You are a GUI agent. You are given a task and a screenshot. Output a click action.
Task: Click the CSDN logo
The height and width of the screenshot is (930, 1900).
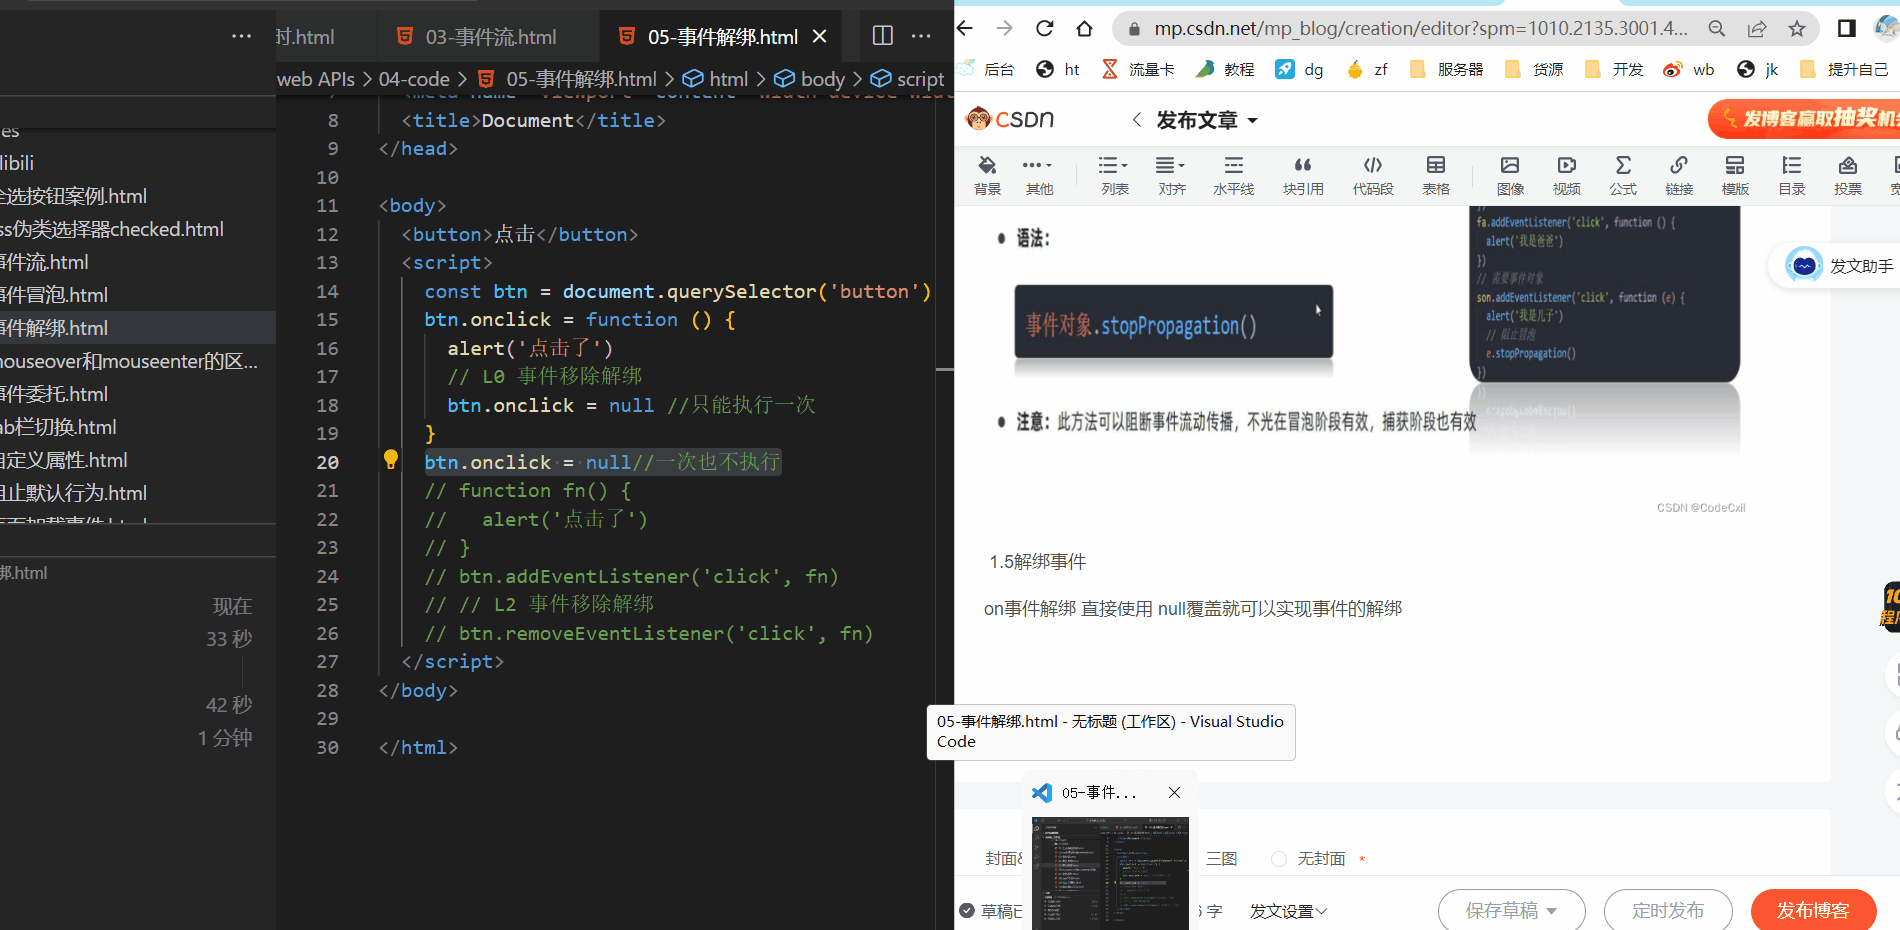click(1010, 119)
